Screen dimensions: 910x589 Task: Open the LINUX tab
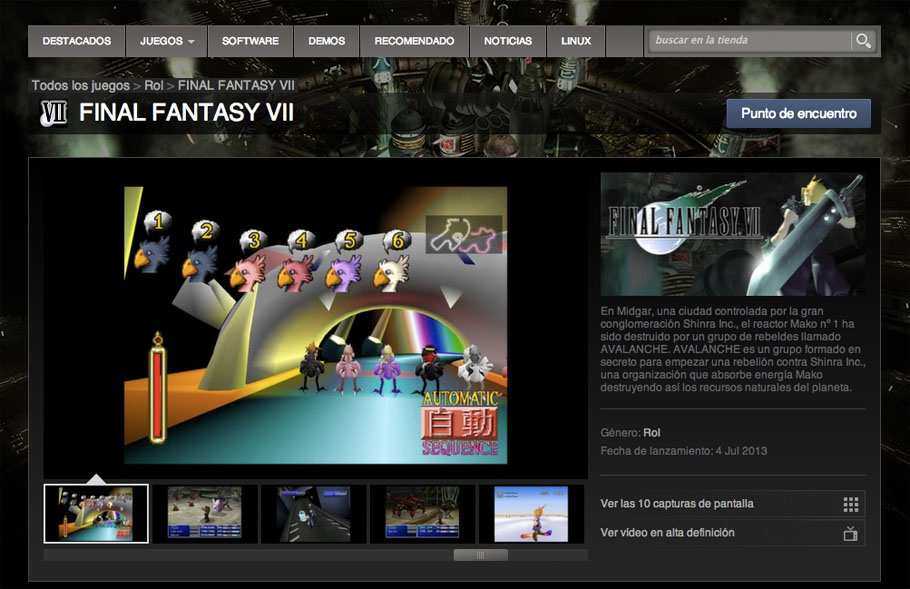tap(576, 41)
